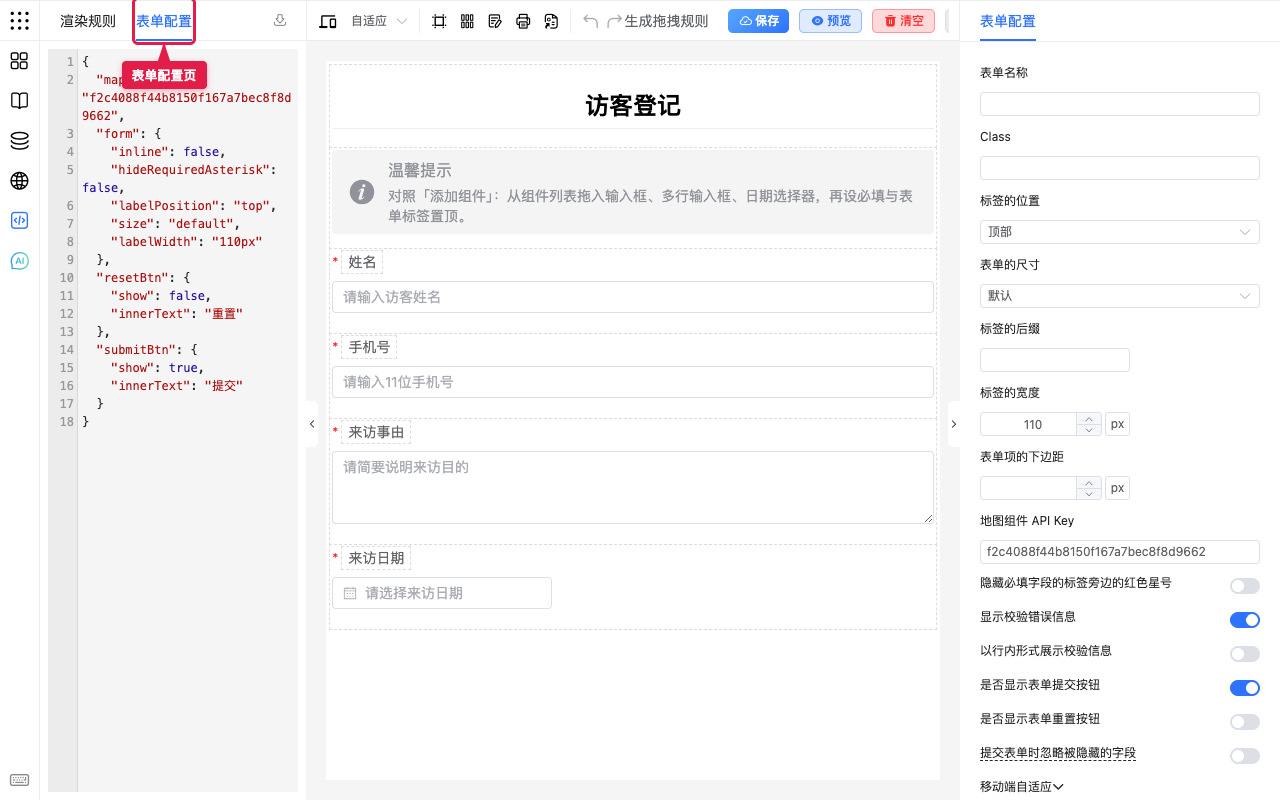Click the 访客登记 form title
Screen dimensions: 1280x800
click(633, 106)
